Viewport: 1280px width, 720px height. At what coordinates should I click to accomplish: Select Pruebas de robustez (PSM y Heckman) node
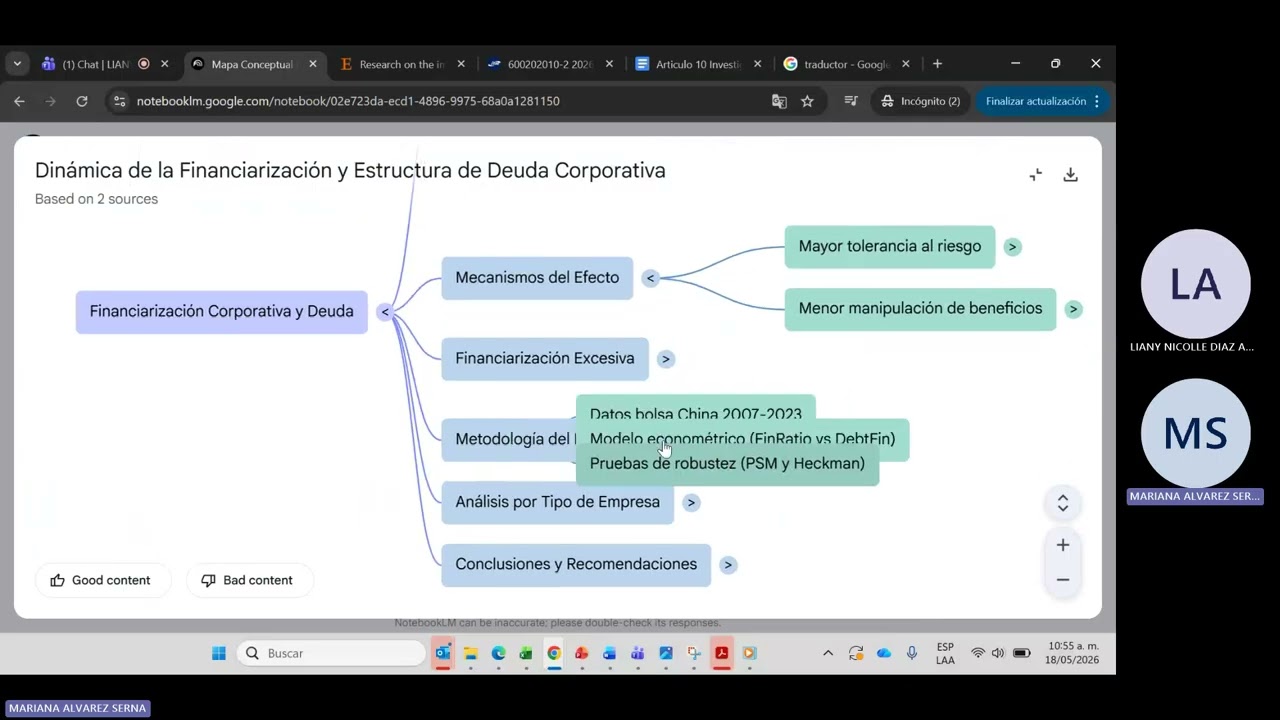[x=727, y=466]
